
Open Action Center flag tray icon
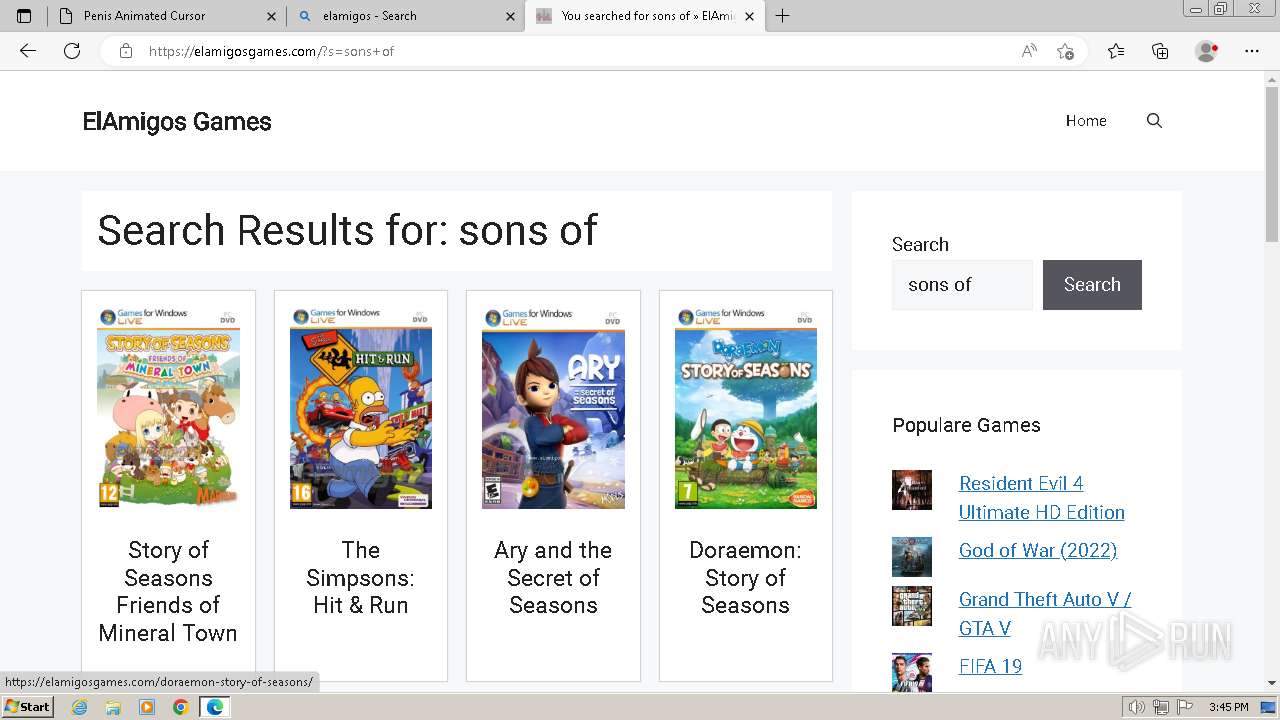coord(1185,707)
